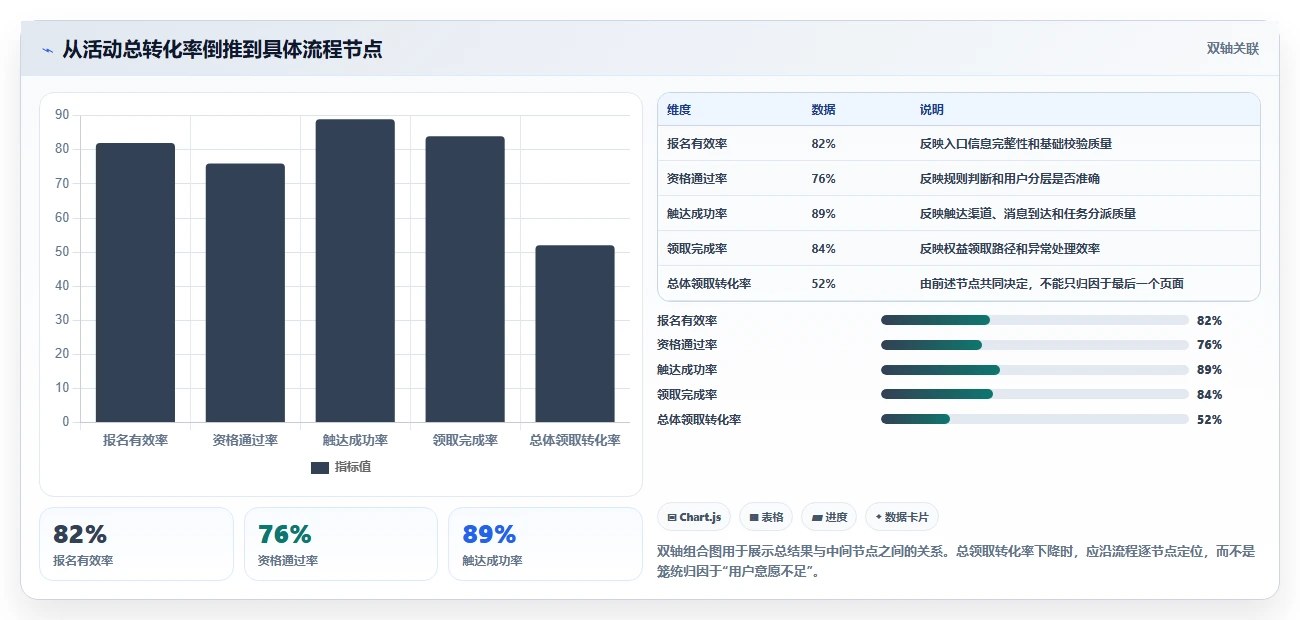Click the title 从活动总转化率倒推到具体流程节点

[222, 49]
